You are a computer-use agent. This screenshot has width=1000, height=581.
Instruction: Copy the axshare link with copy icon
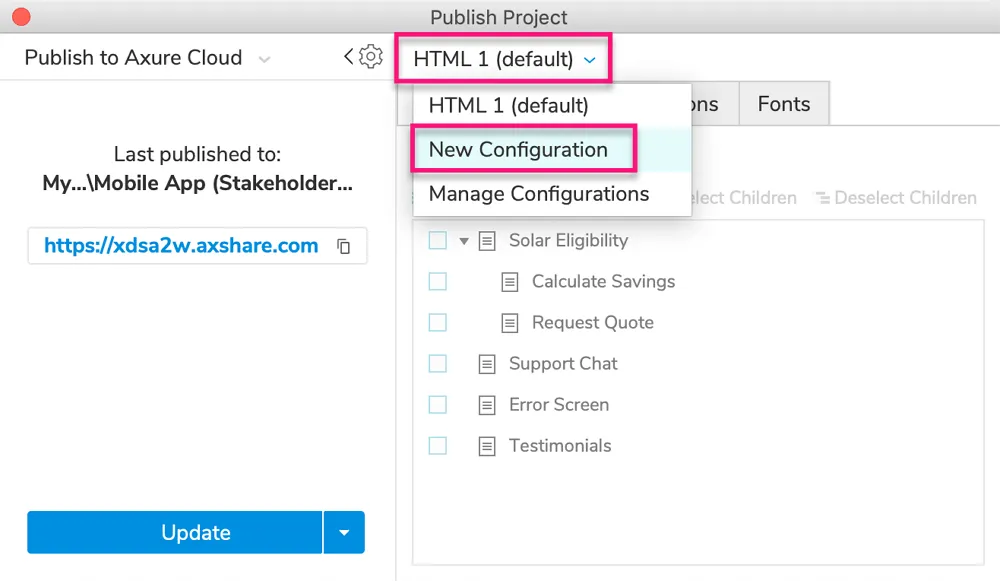(x=344, y=246)
